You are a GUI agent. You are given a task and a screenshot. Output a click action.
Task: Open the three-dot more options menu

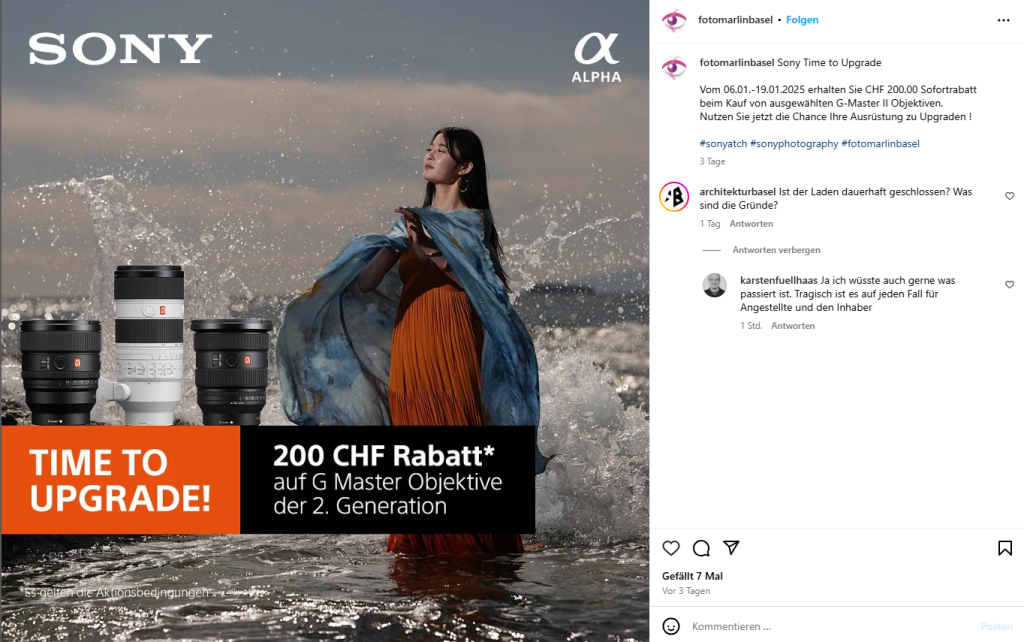point(1004,20)
